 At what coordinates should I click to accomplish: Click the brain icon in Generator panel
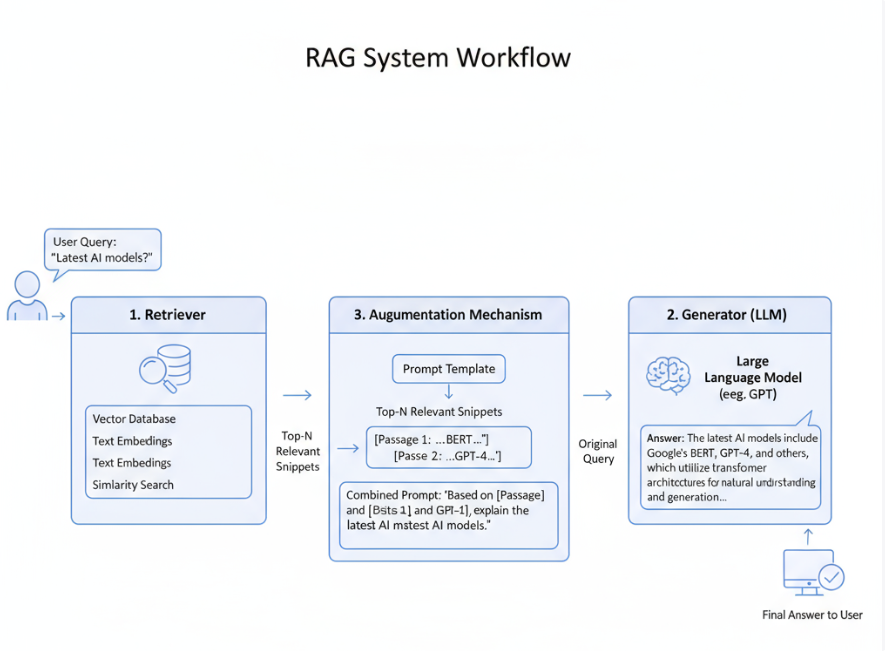[668, 376]
